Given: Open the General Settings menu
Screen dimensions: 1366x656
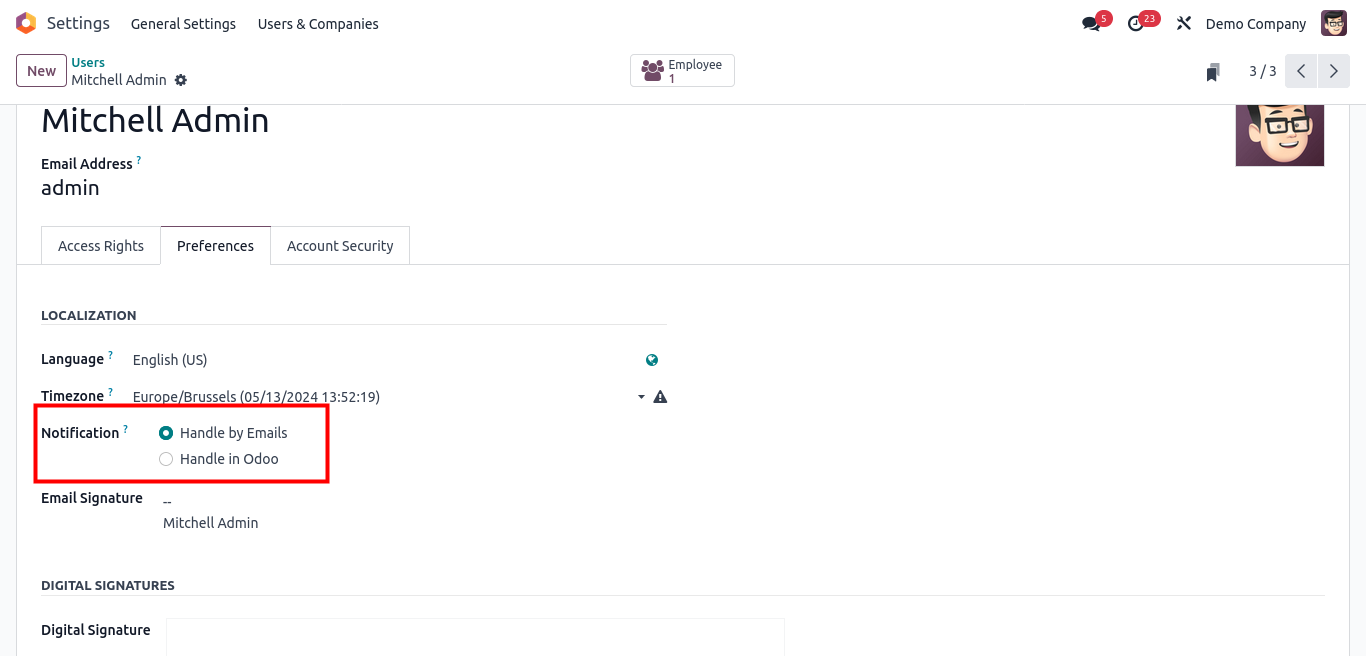Looking at the screenshot, I should tap(183, 24).
